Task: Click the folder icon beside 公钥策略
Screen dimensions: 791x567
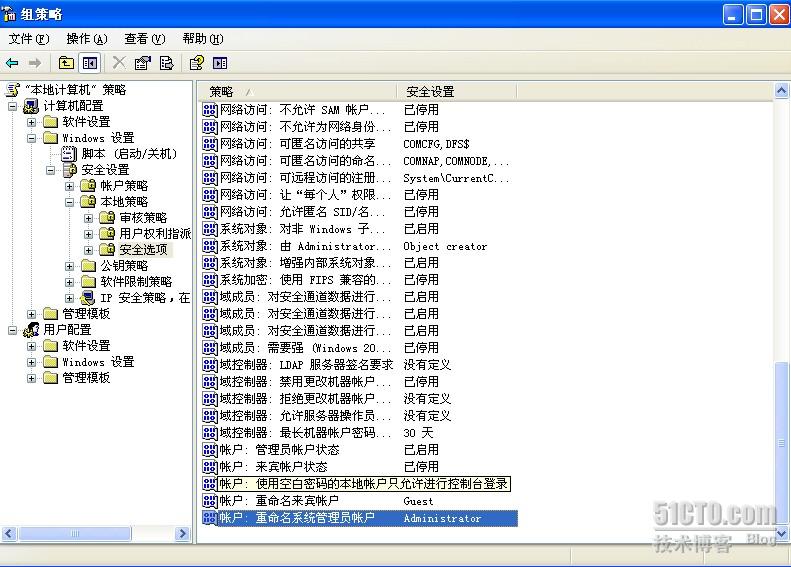Action: [x=88, y=266]
